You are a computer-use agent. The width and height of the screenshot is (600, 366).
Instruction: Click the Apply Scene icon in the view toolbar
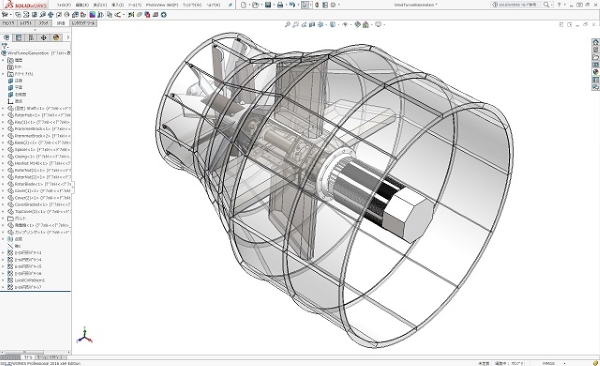366,25
